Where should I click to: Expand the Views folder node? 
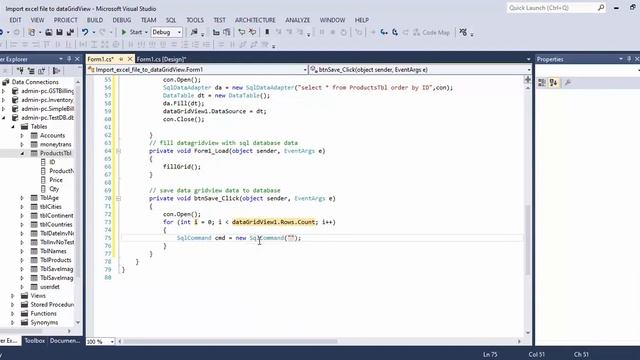coord(13,296)
